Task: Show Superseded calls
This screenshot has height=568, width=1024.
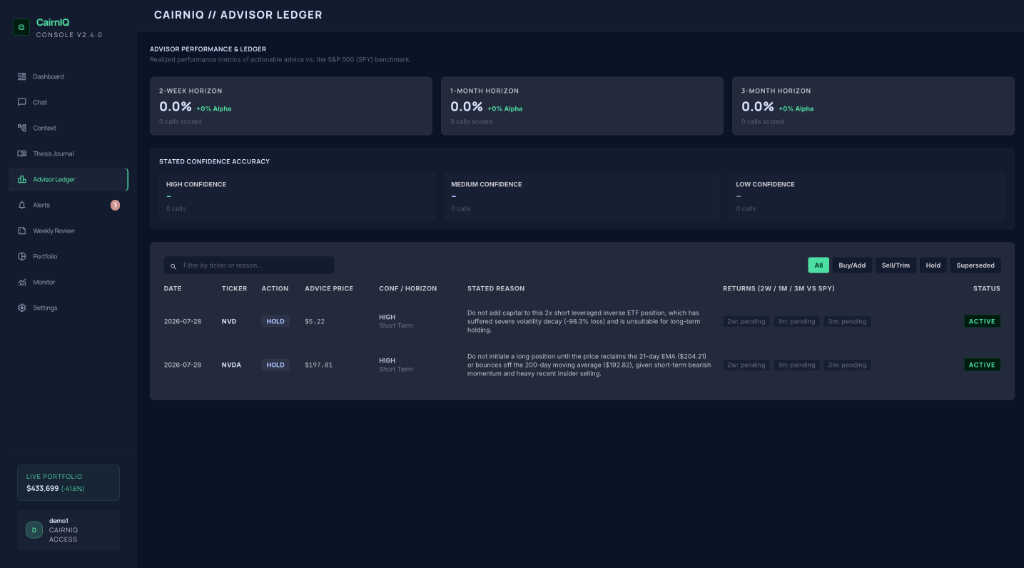Action: click(975, 265)
